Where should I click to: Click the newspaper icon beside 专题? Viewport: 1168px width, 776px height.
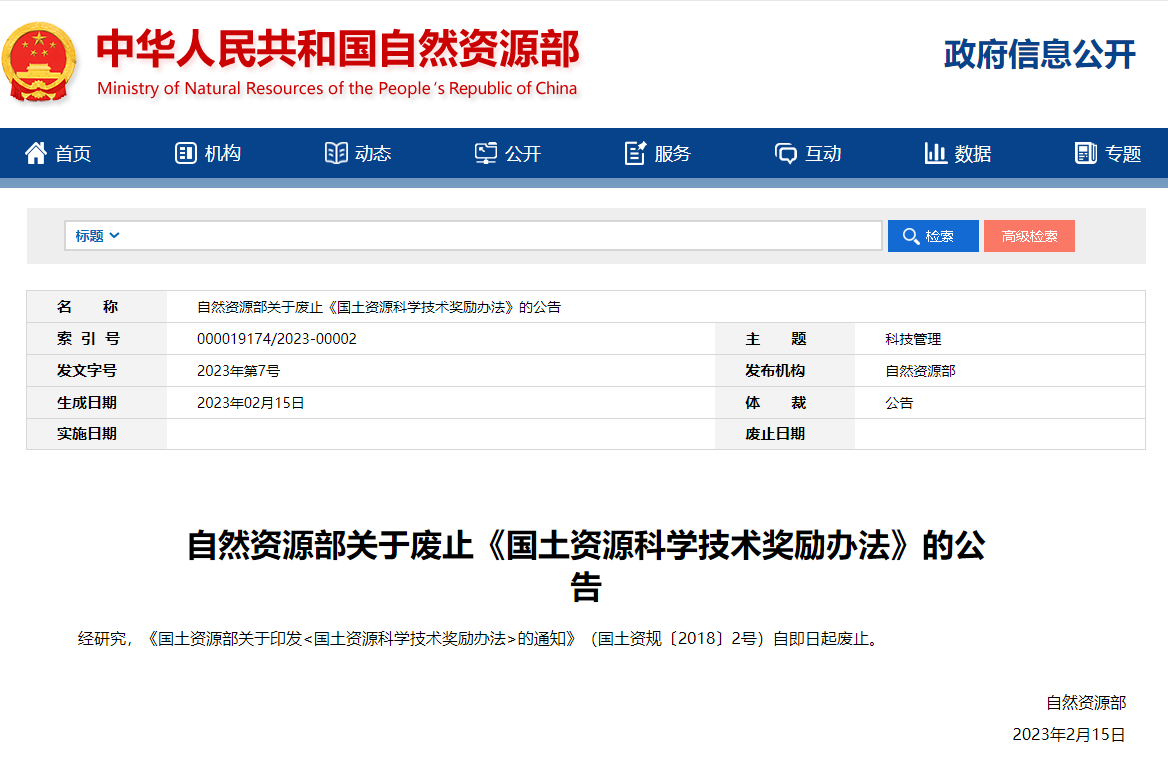1086,153
